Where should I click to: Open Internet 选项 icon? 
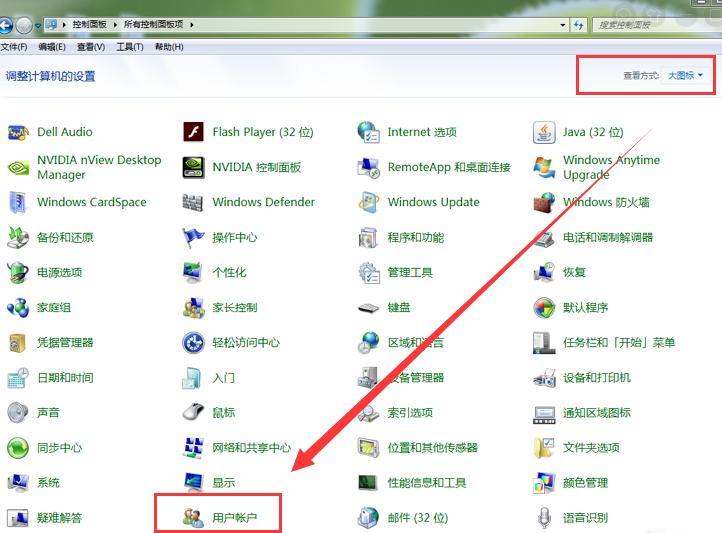[x=368, y=133]
